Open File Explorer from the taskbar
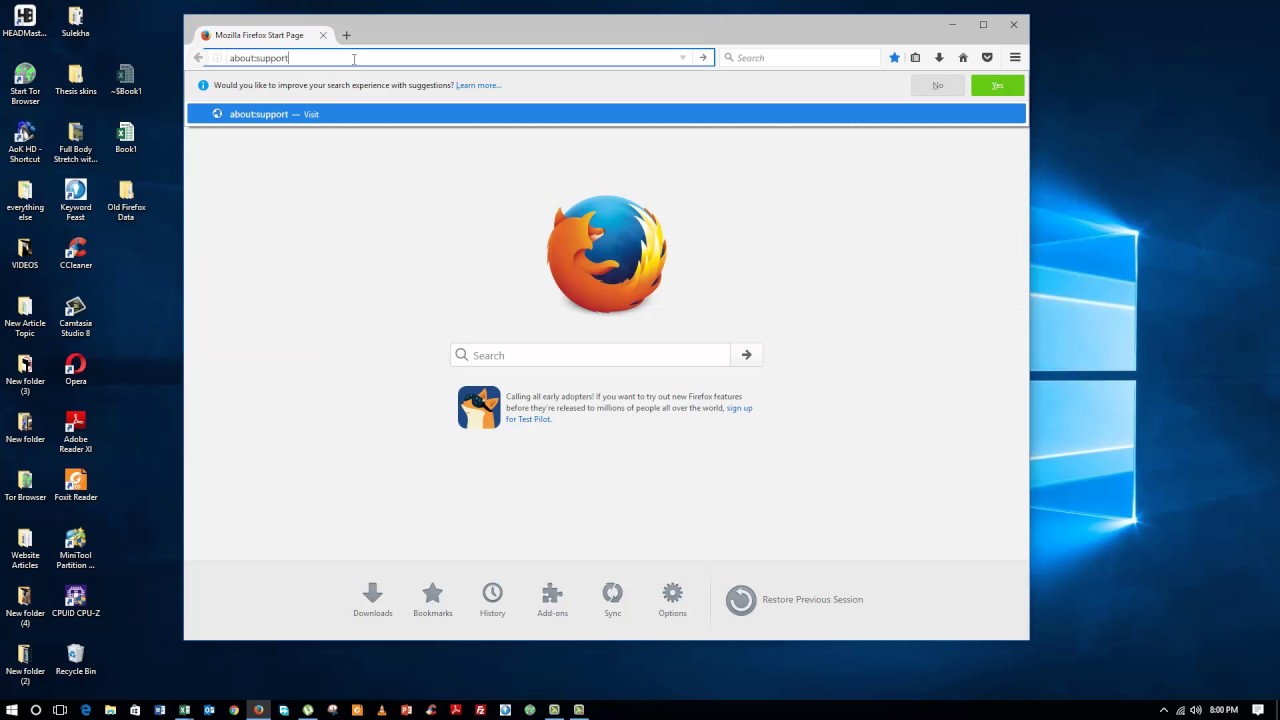Viewport: 1280px width, 720px height. (110, 710)
